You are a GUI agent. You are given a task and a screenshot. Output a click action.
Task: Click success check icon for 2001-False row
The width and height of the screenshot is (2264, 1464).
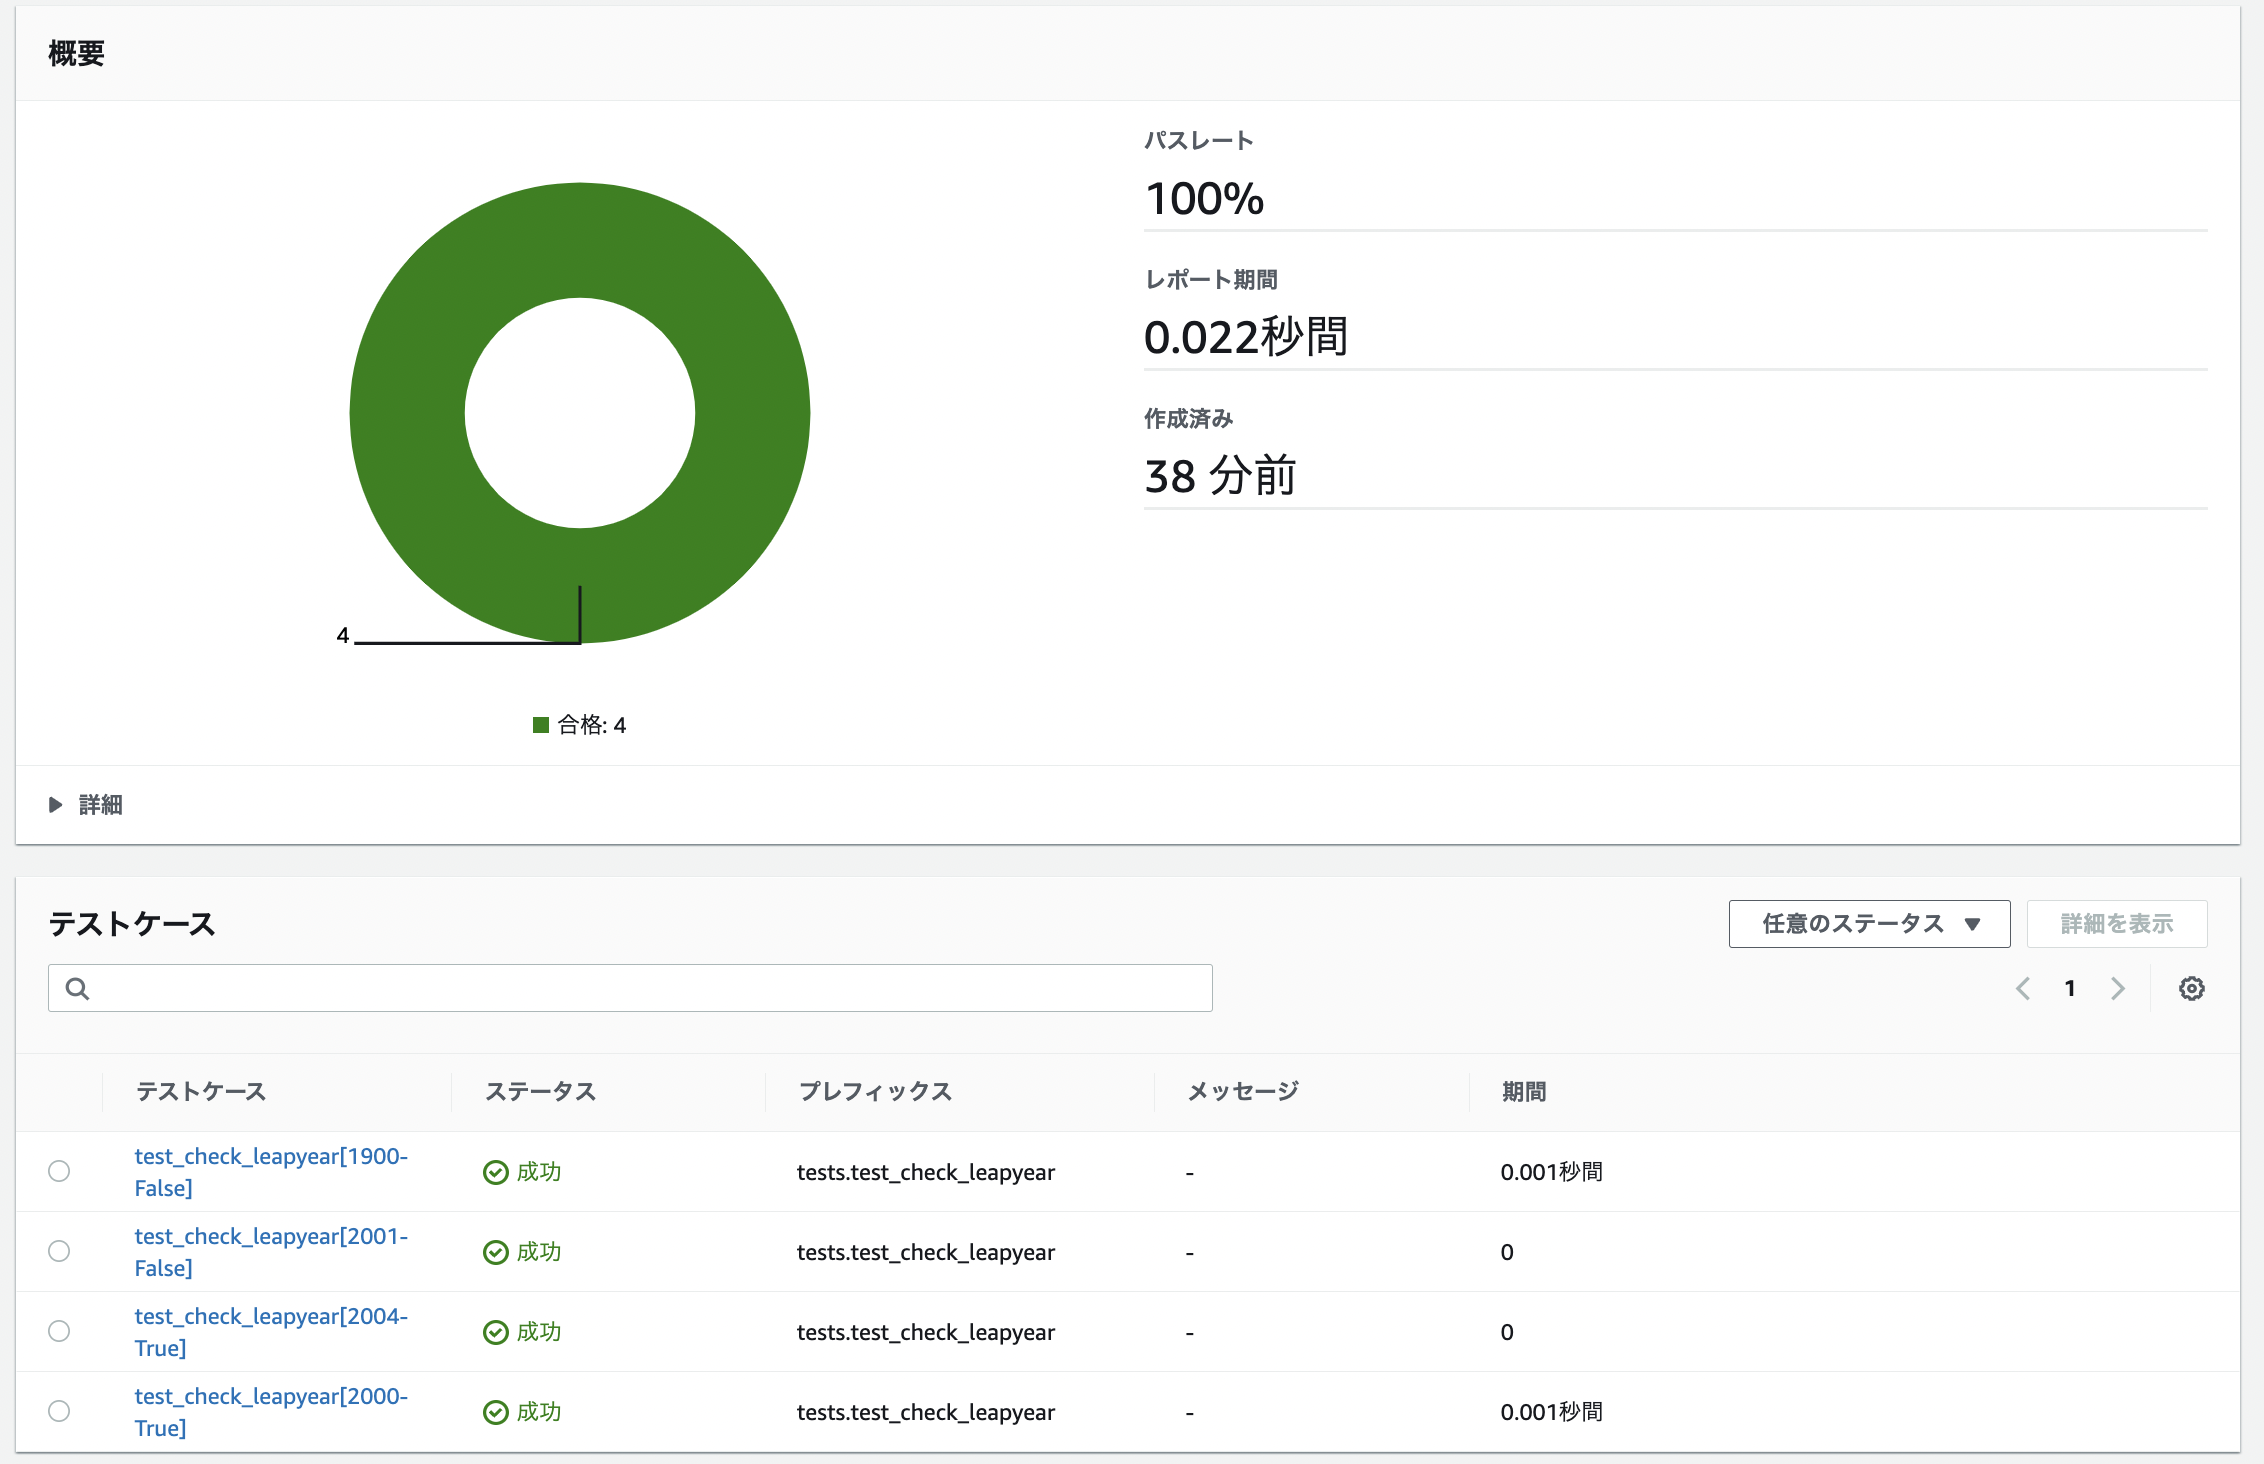[x=495, y=1252]
